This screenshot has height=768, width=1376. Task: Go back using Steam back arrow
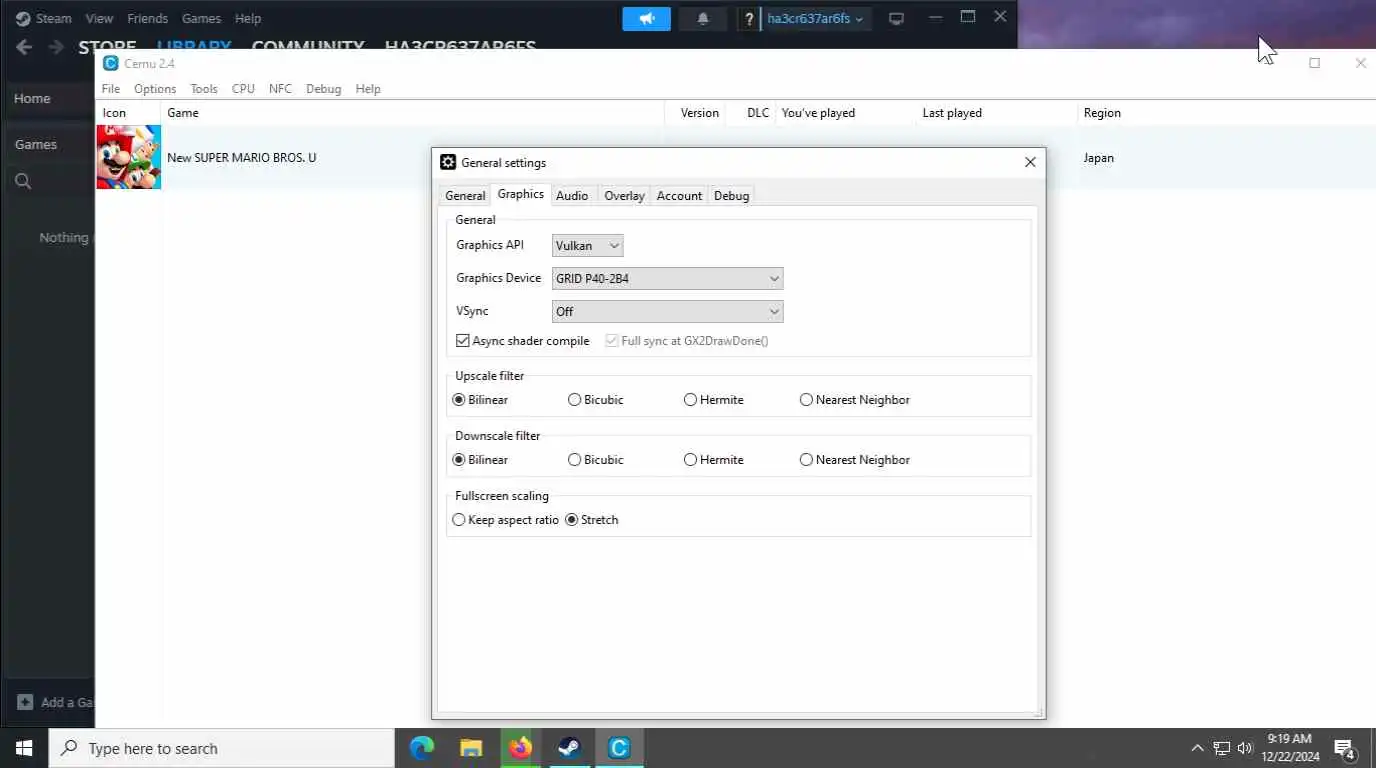tap(24, 47)
